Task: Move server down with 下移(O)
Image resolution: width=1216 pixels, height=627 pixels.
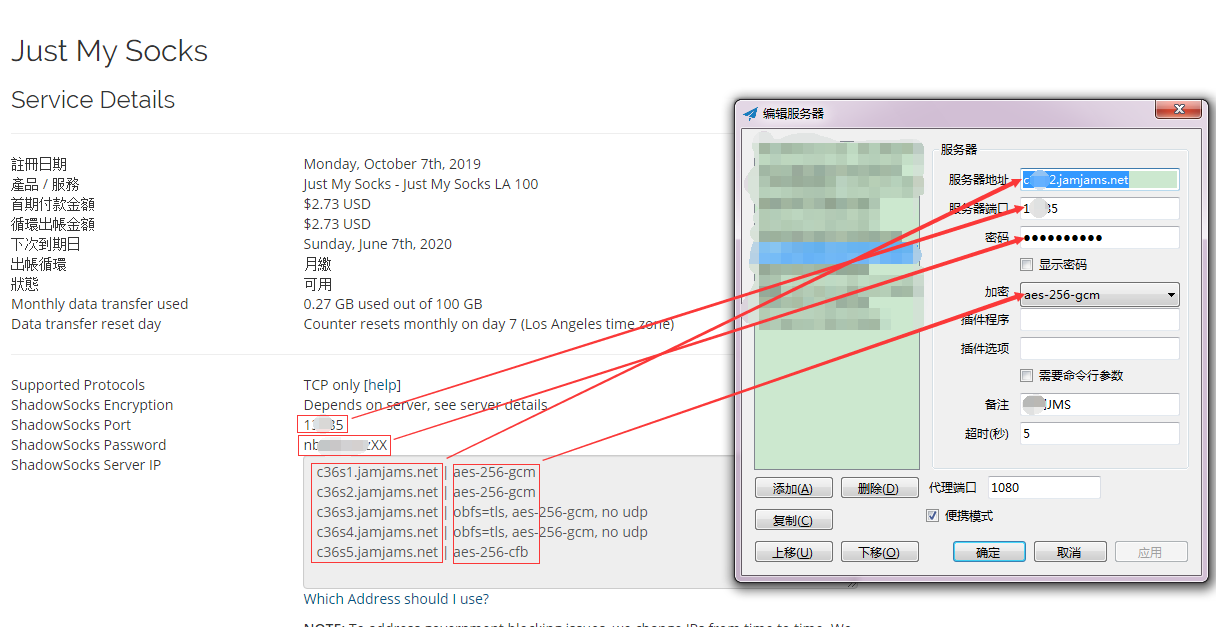Action: pos(879,552)
